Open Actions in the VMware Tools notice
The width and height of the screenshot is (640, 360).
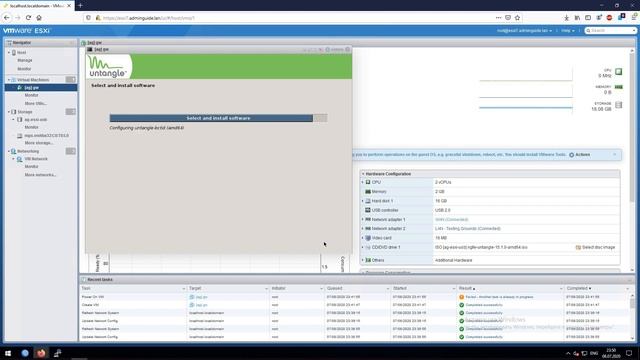pyautogui.click(x=580, y=155)
